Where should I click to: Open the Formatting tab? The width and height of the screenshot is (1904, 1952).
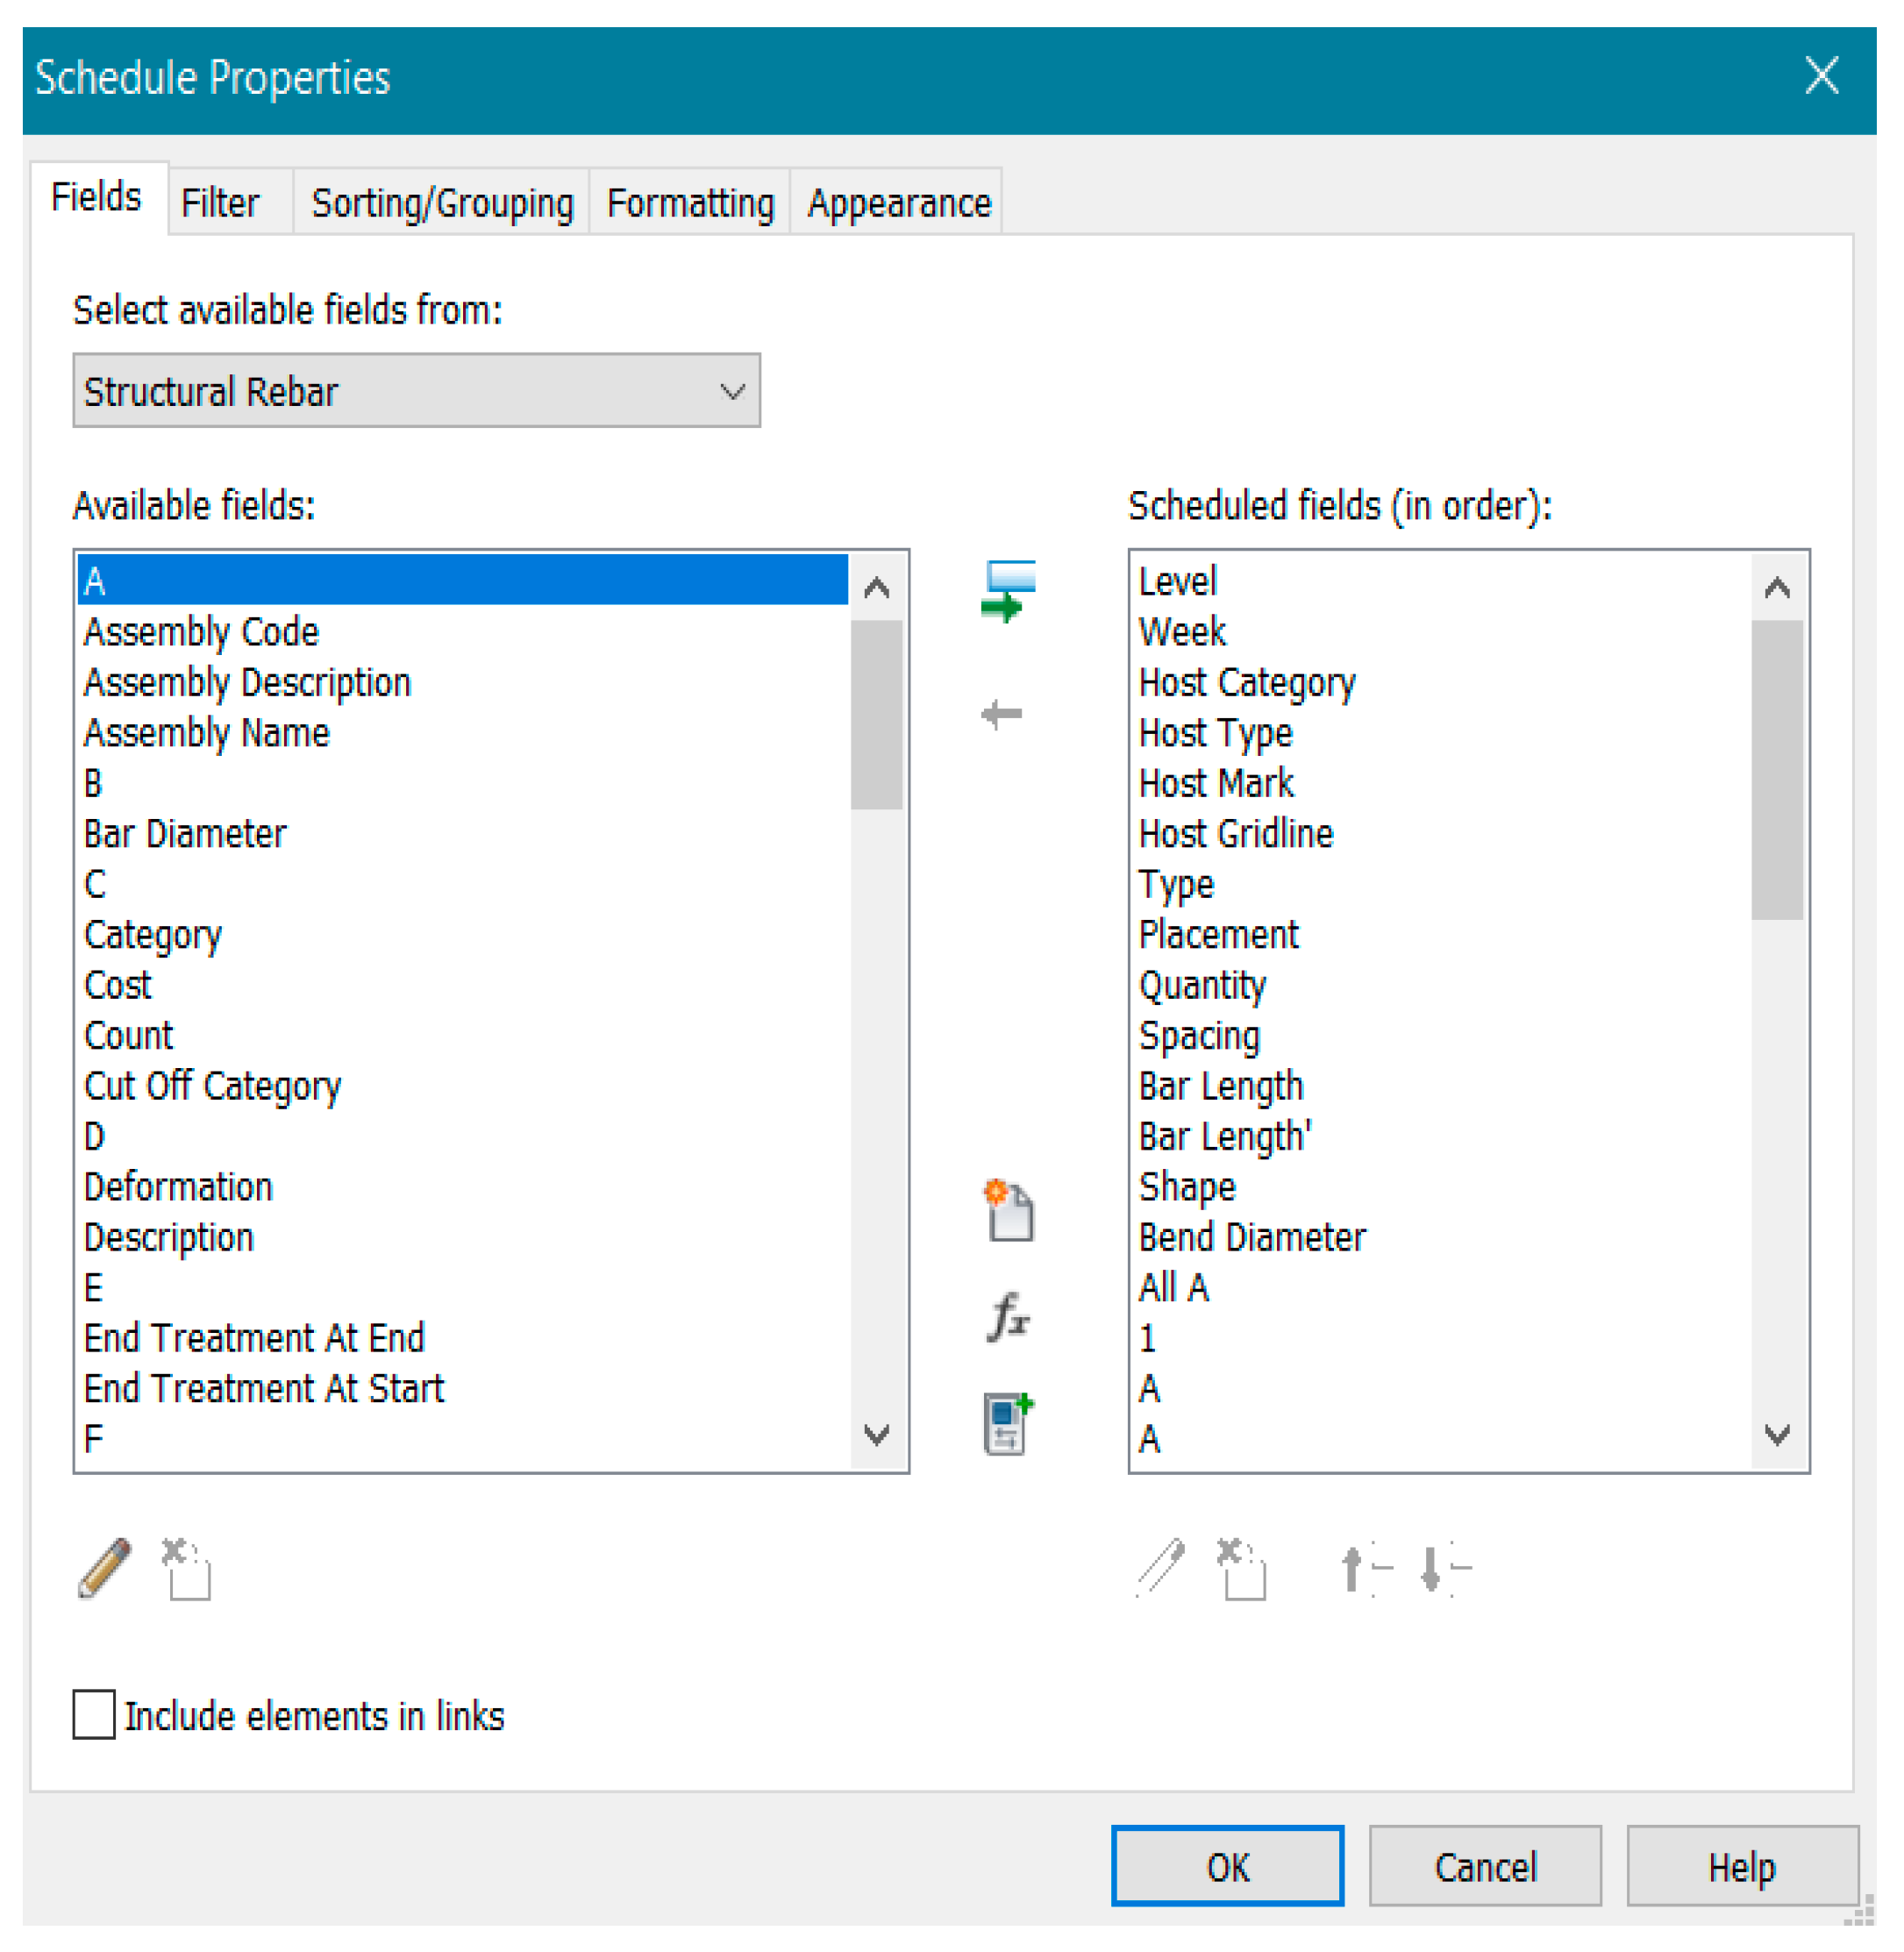690,203
